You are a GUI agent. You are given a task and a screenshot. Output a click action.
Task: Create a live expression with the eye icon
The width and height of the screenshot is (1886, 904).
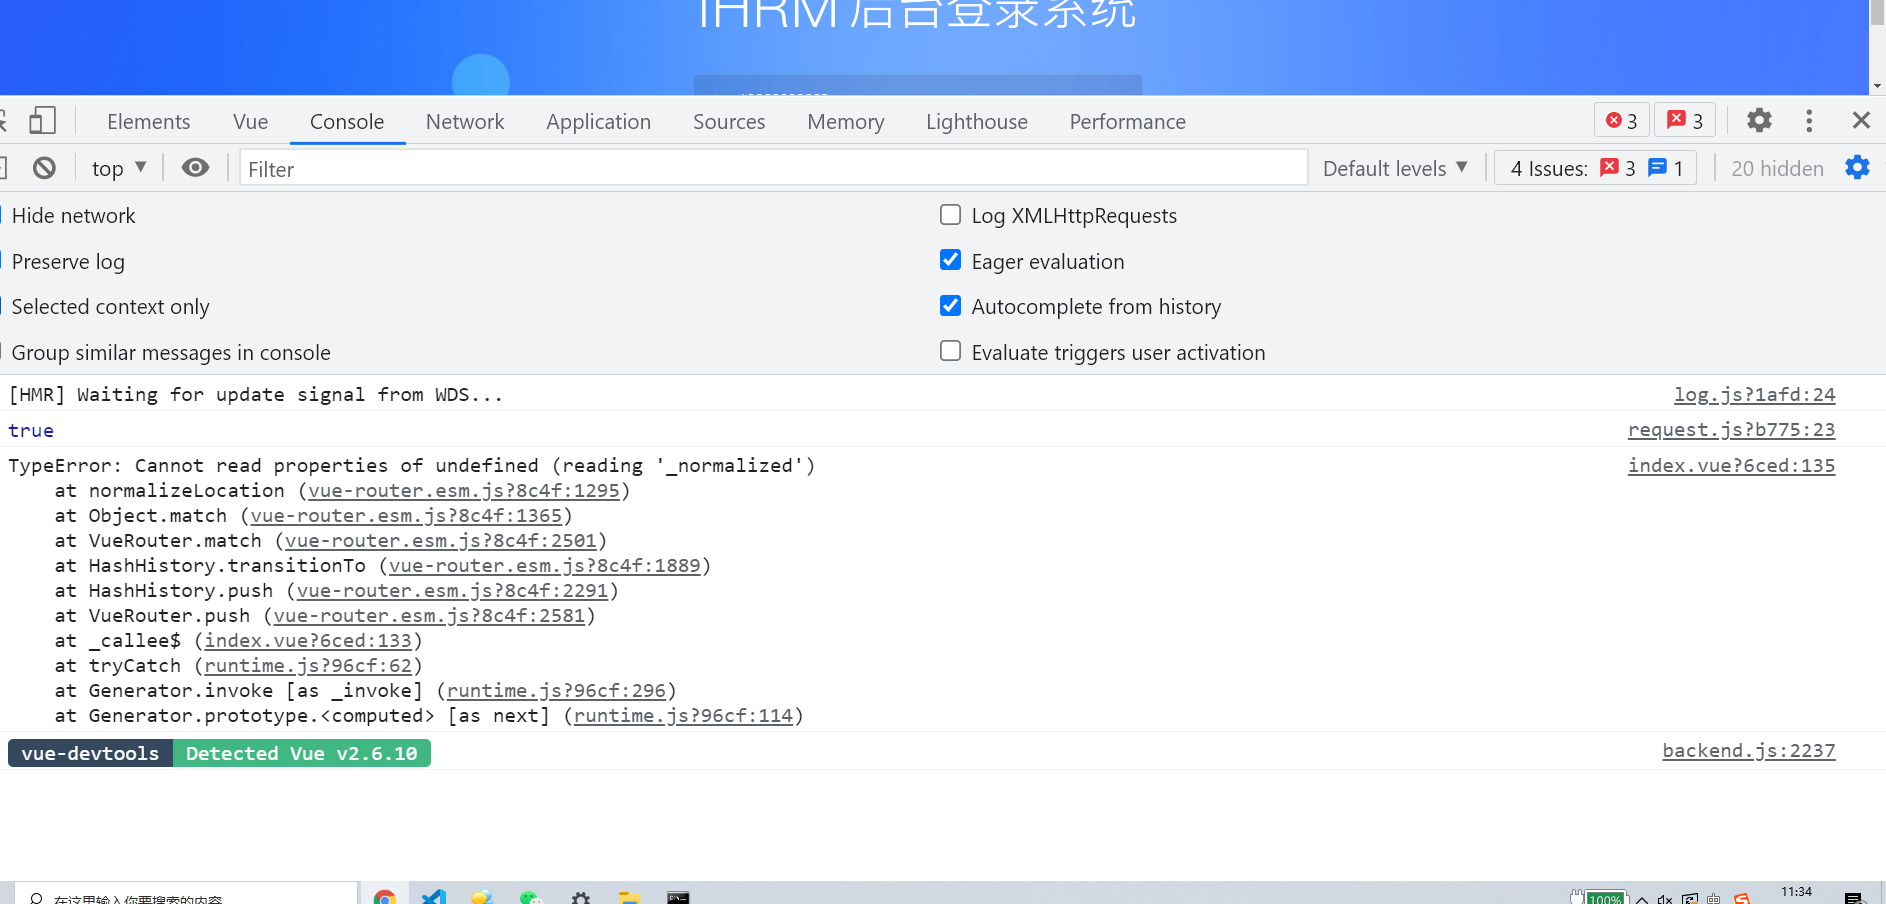click(196, 168)
